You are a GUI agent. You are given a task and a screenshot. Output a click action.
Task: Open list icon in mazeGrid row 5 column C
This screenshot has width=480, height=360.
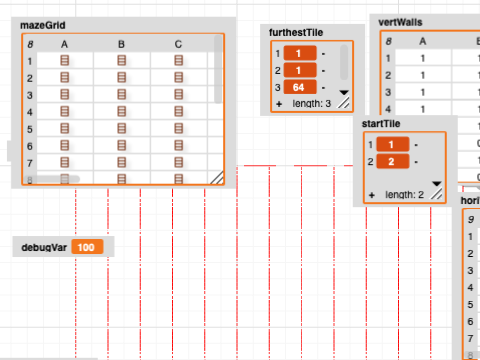coord(179,129)
